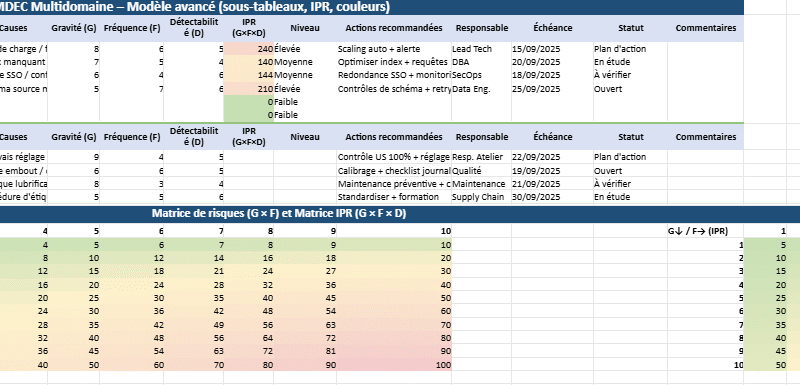
Task: Click the "Redondance SSO + monitori" cell
Action: click(x=393, y=75)
